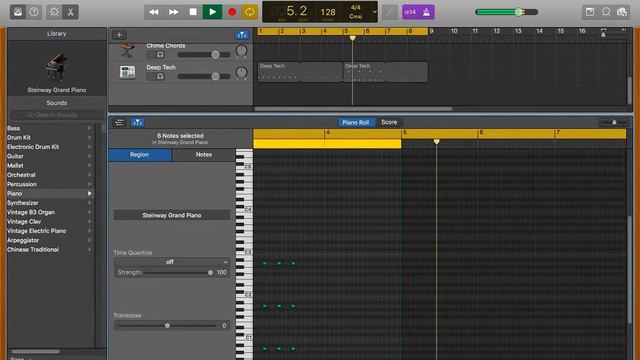Viewport: 640px width, 360px height.
Task: Open the Notes inspector tab
Action: coord(204,155)
